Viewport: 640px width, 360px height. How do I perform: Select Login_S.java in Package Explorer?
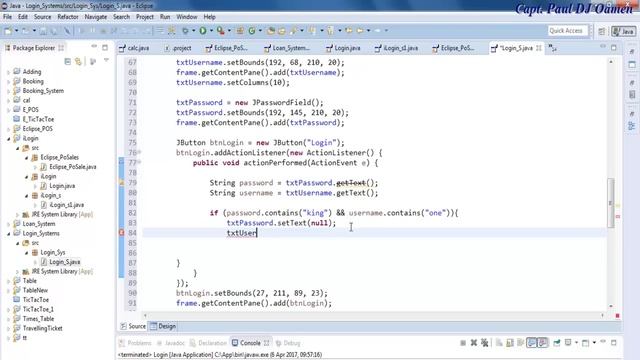pos(64,262)
